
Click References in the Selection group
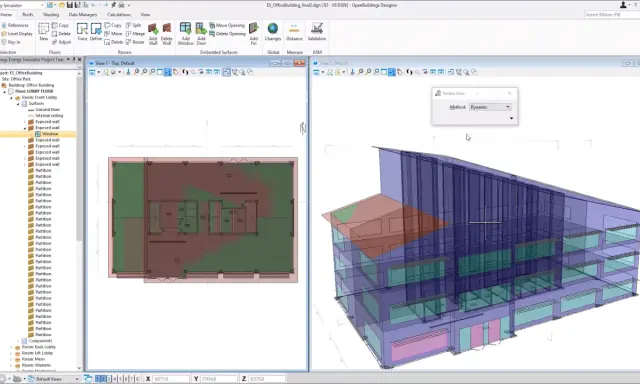click(15, 25)
